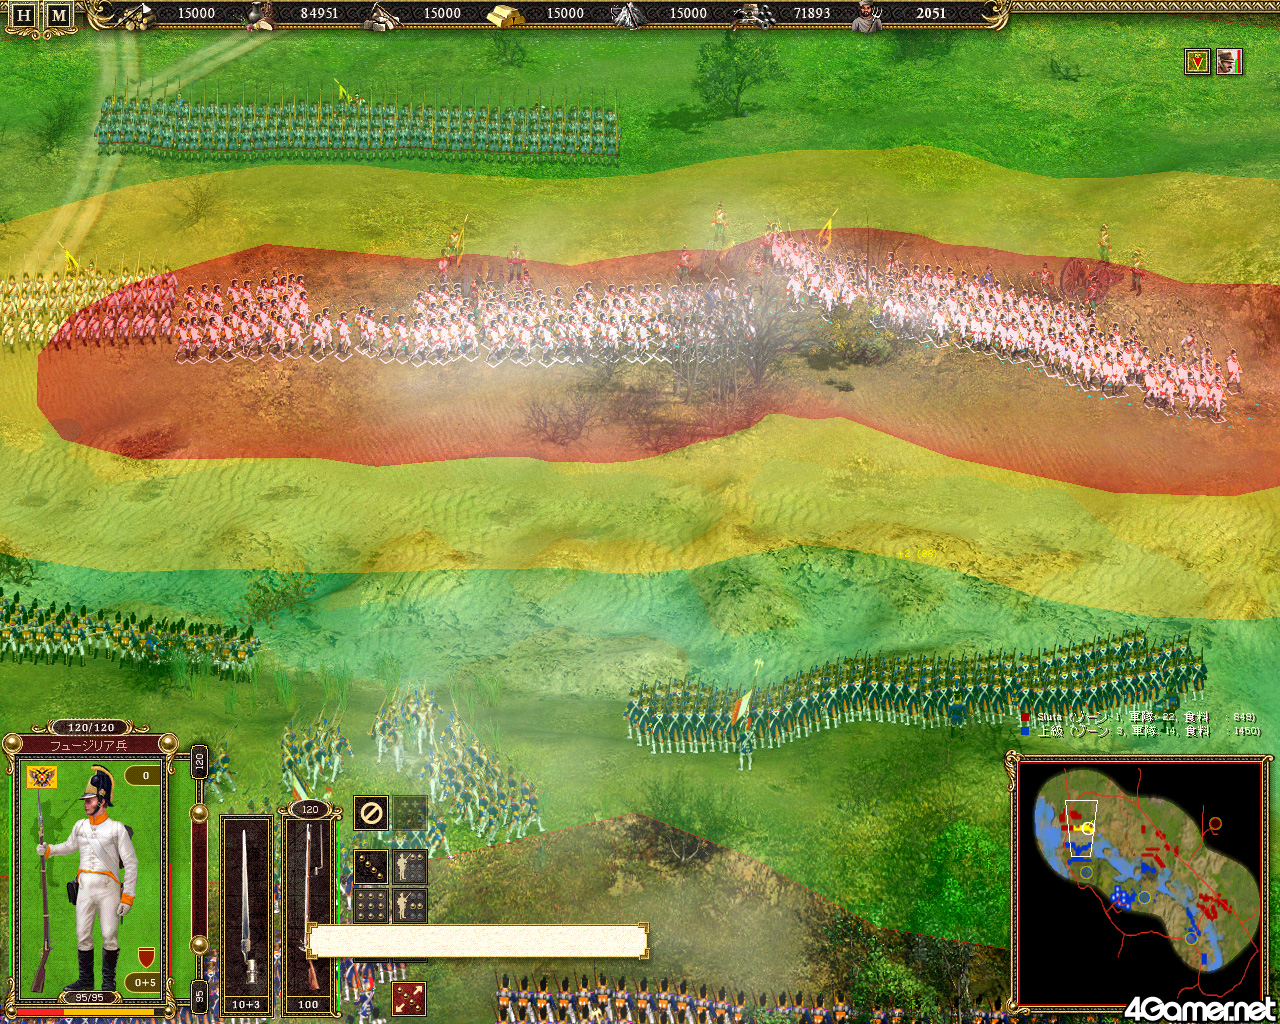Click the 100 musket damage value

pyautogui.click(x=308, y=1004)
